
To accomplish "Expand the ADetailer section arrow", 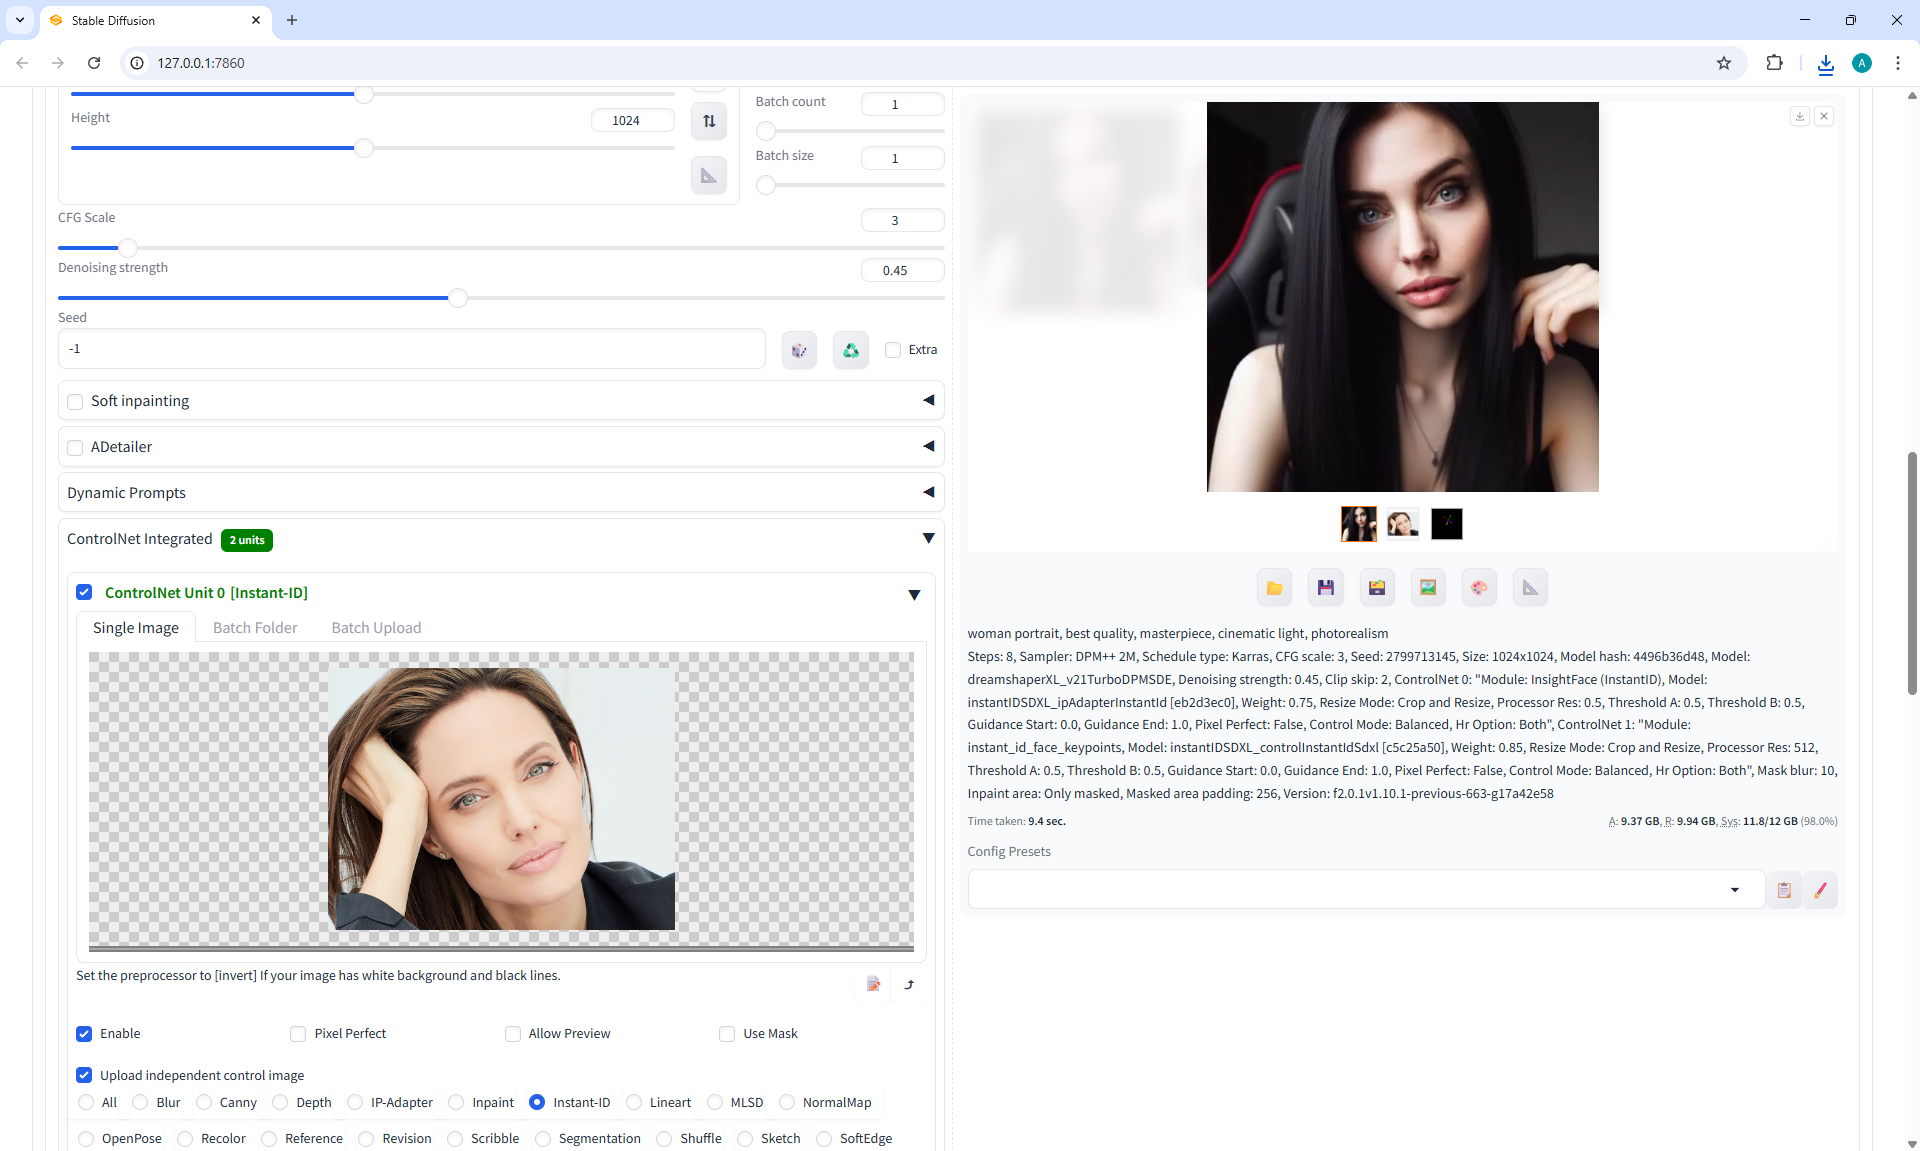I will tap(928, 447).
